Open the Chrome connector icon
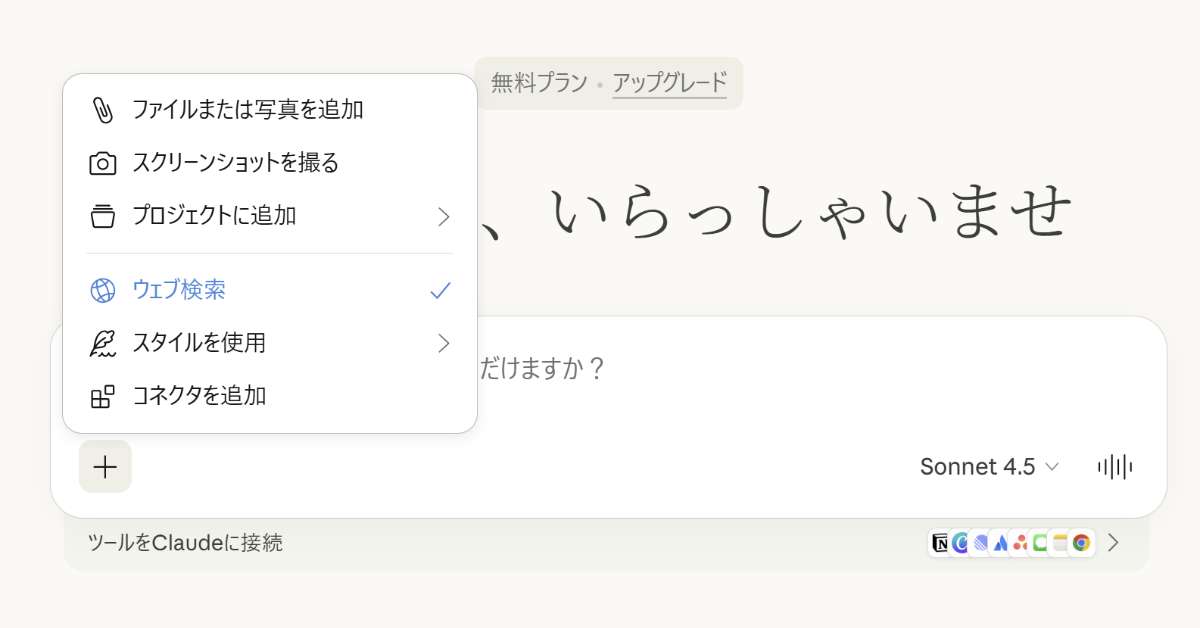1200x628 pixels. 1081,543
